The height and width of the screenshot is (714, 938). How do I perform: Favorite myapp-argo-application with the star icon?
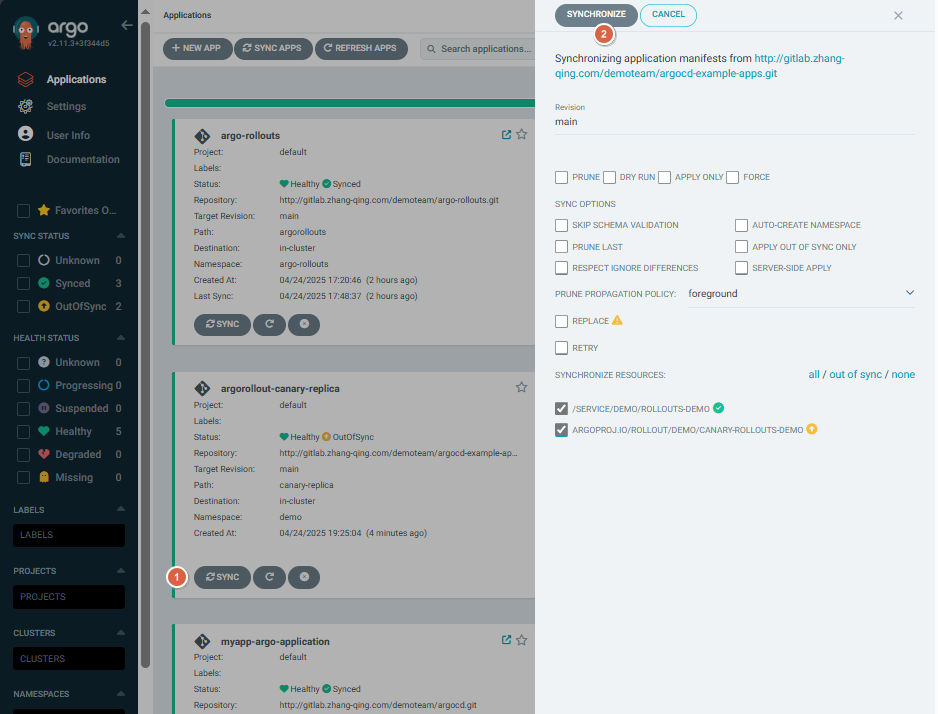(522, 640)
